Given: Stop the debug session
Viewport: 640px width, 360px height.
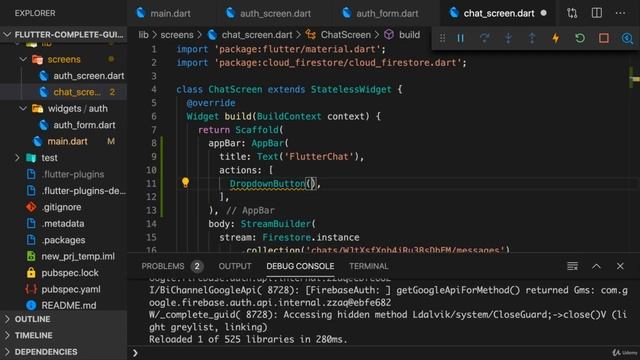Looking at the screenshot, I should click(604, 38).
